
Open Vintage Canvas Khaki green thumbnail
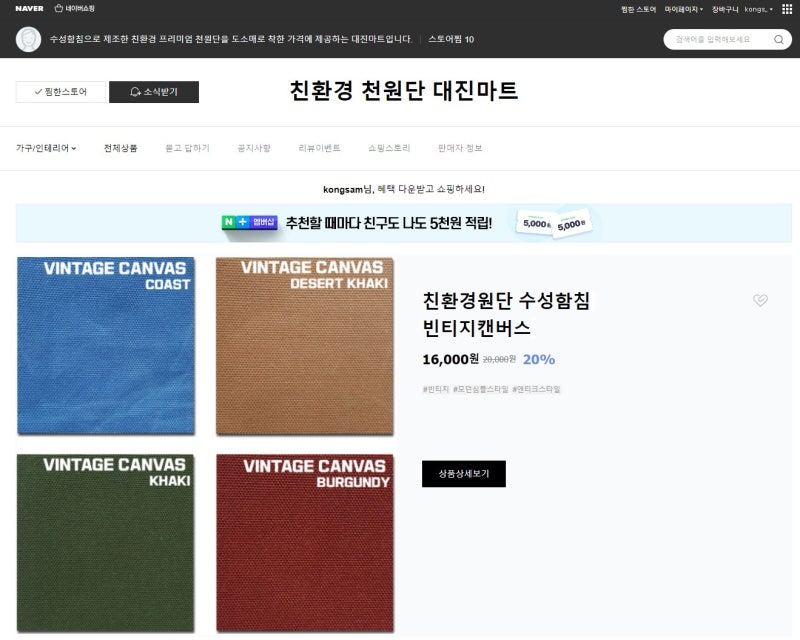106,544
